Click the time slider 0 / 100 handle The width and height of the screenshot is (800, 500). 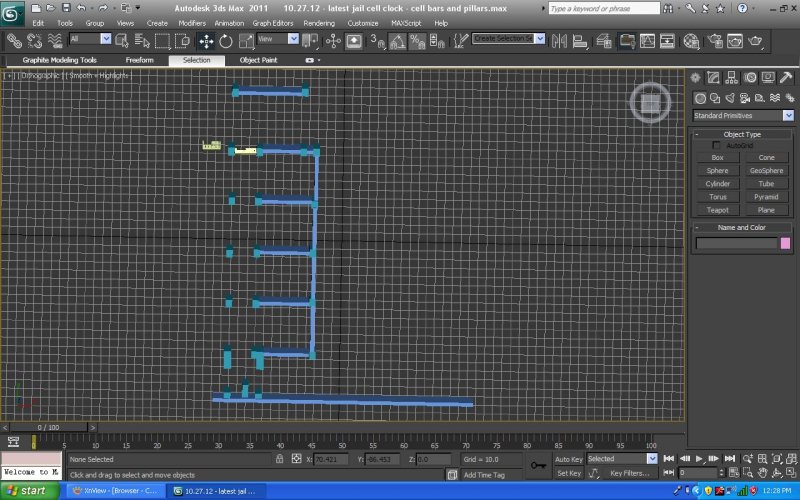[48, 427]
